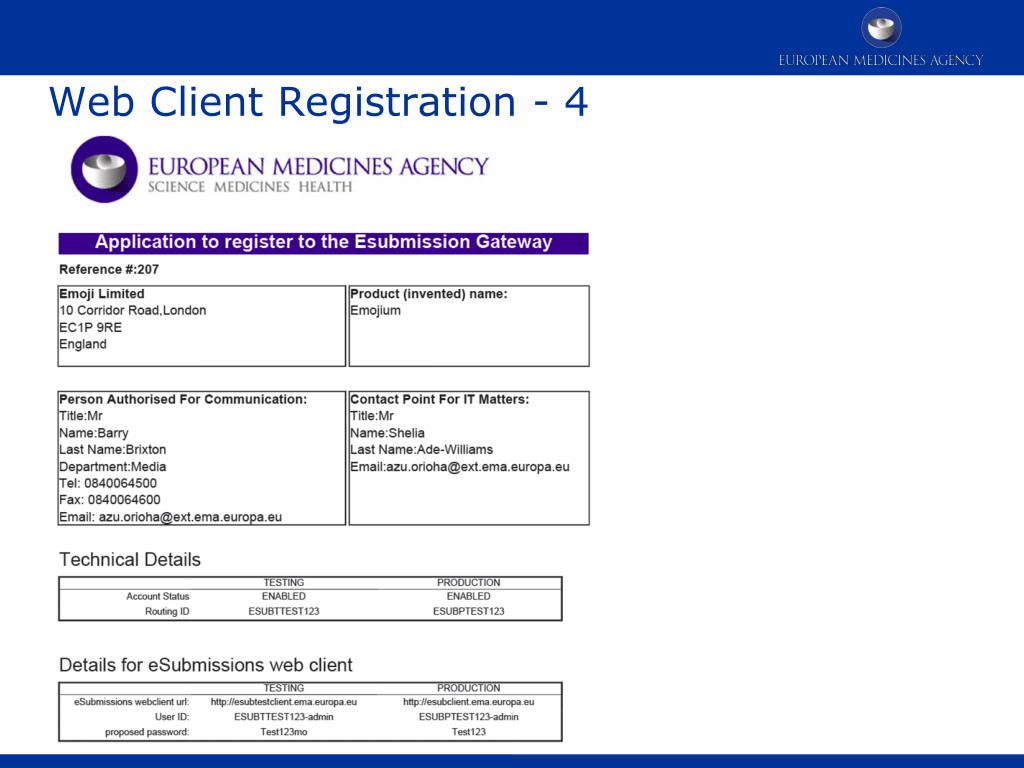Click 'eSubmissions webclient url:' label
Viewport: 1024px width, 768px height.
131,702
